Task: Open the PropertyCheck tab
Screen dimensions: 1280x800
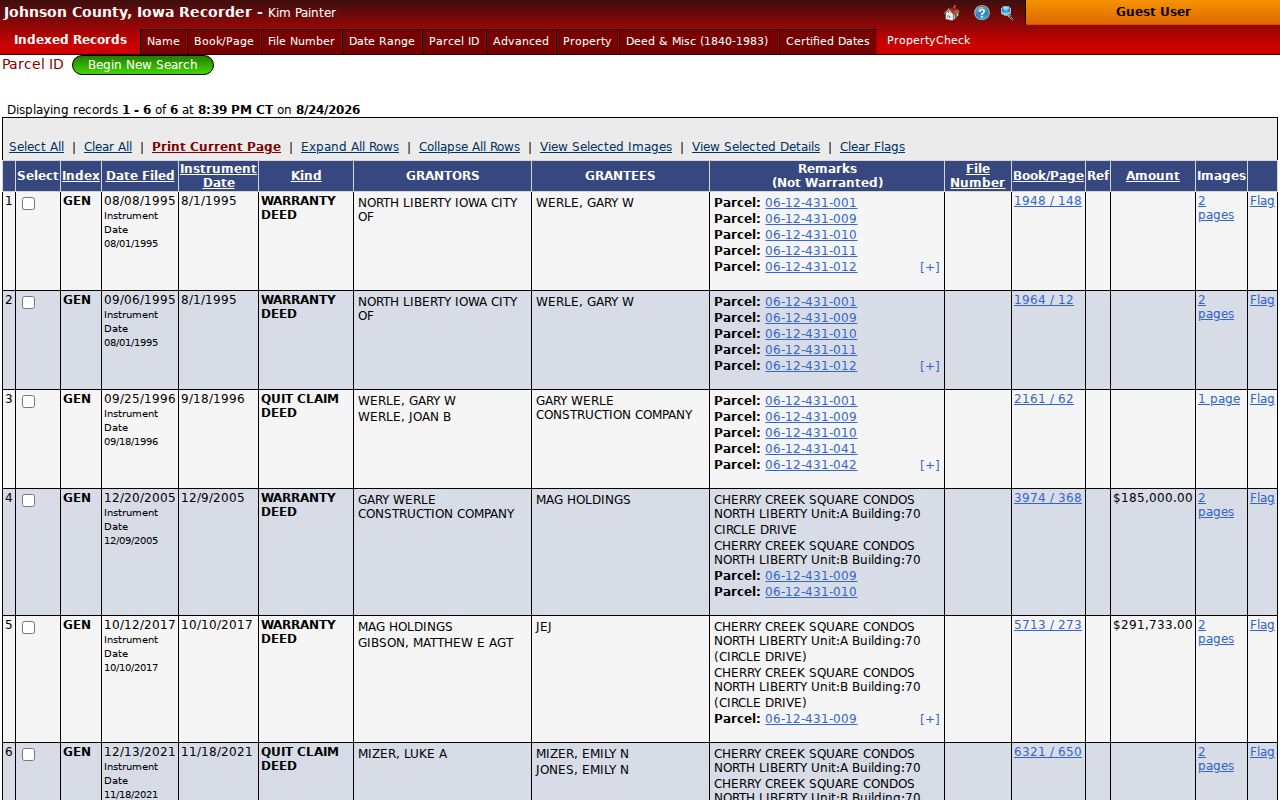Action: pyautogui.click(x=929, y=40)
